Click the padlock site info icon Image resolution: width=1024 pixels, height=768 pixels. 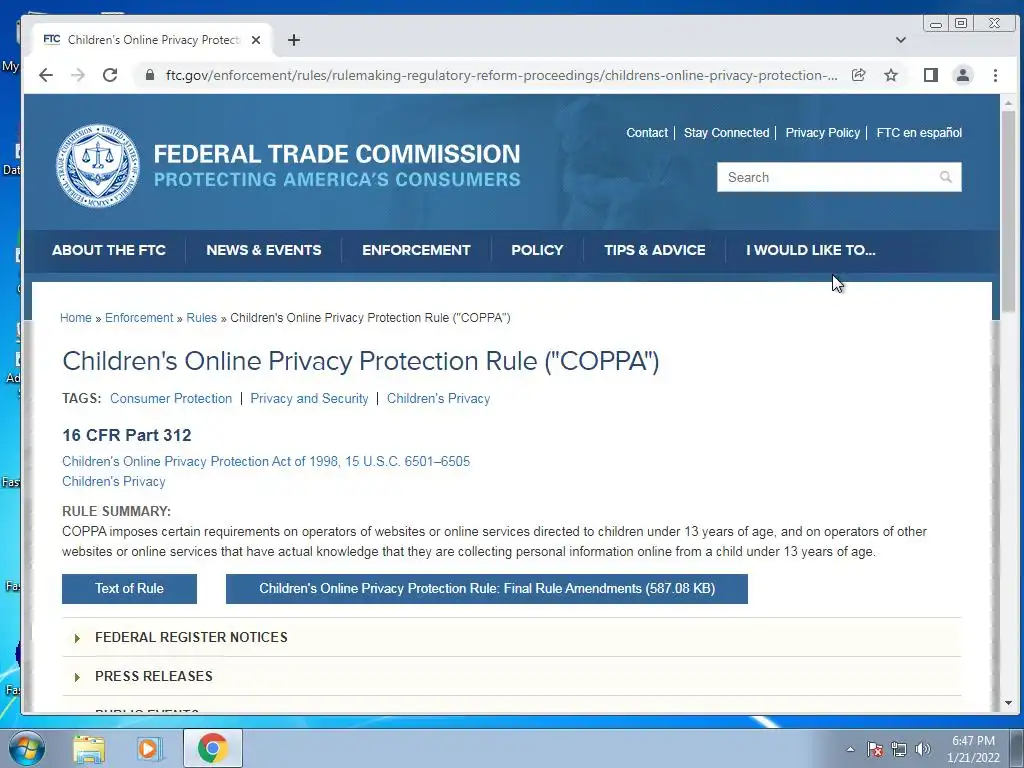click(x=150, y=75)
